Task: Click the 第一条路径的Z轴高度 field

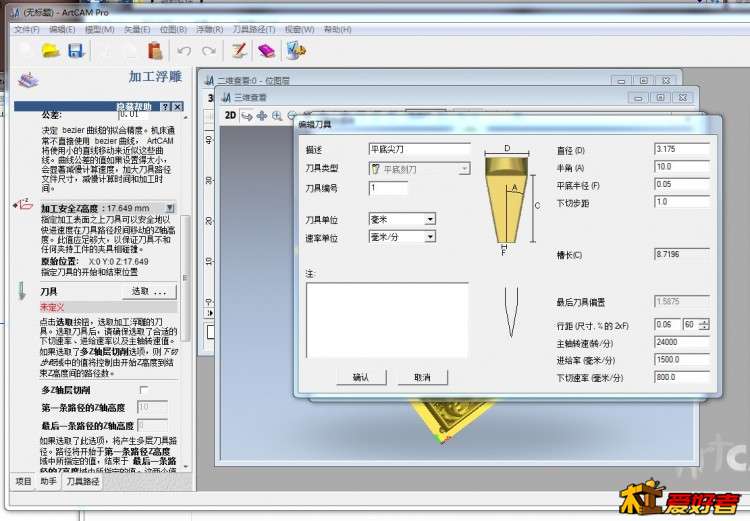Action: point(152,407)
